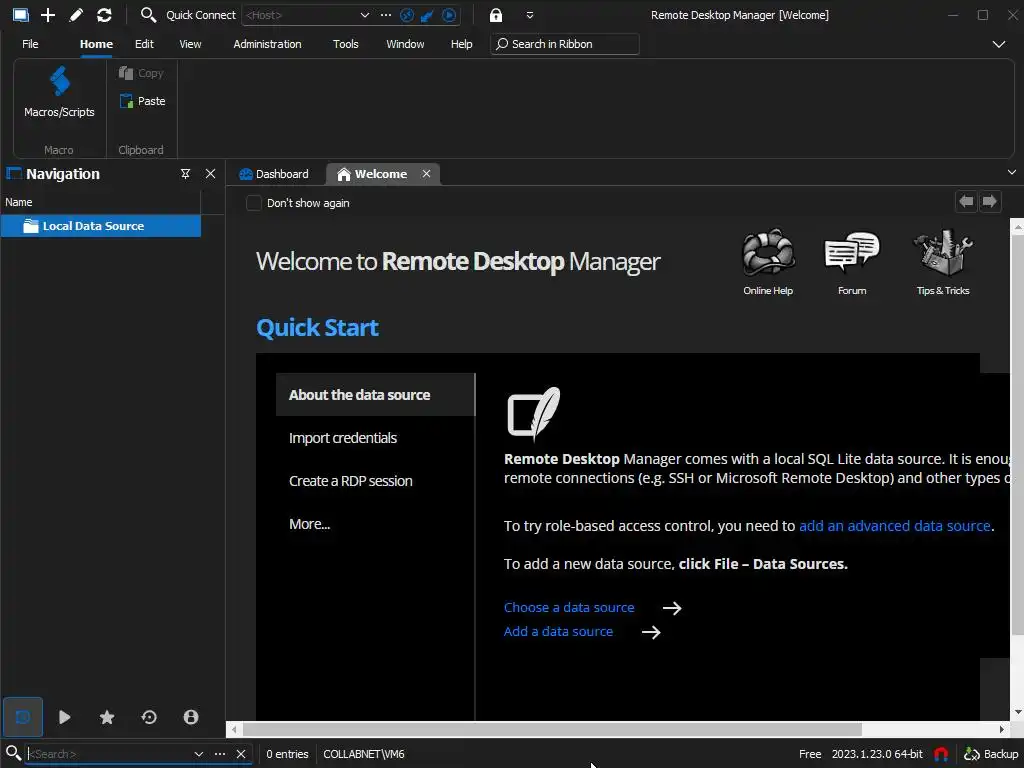Click the search magnifier in status bar

[13, 753]
